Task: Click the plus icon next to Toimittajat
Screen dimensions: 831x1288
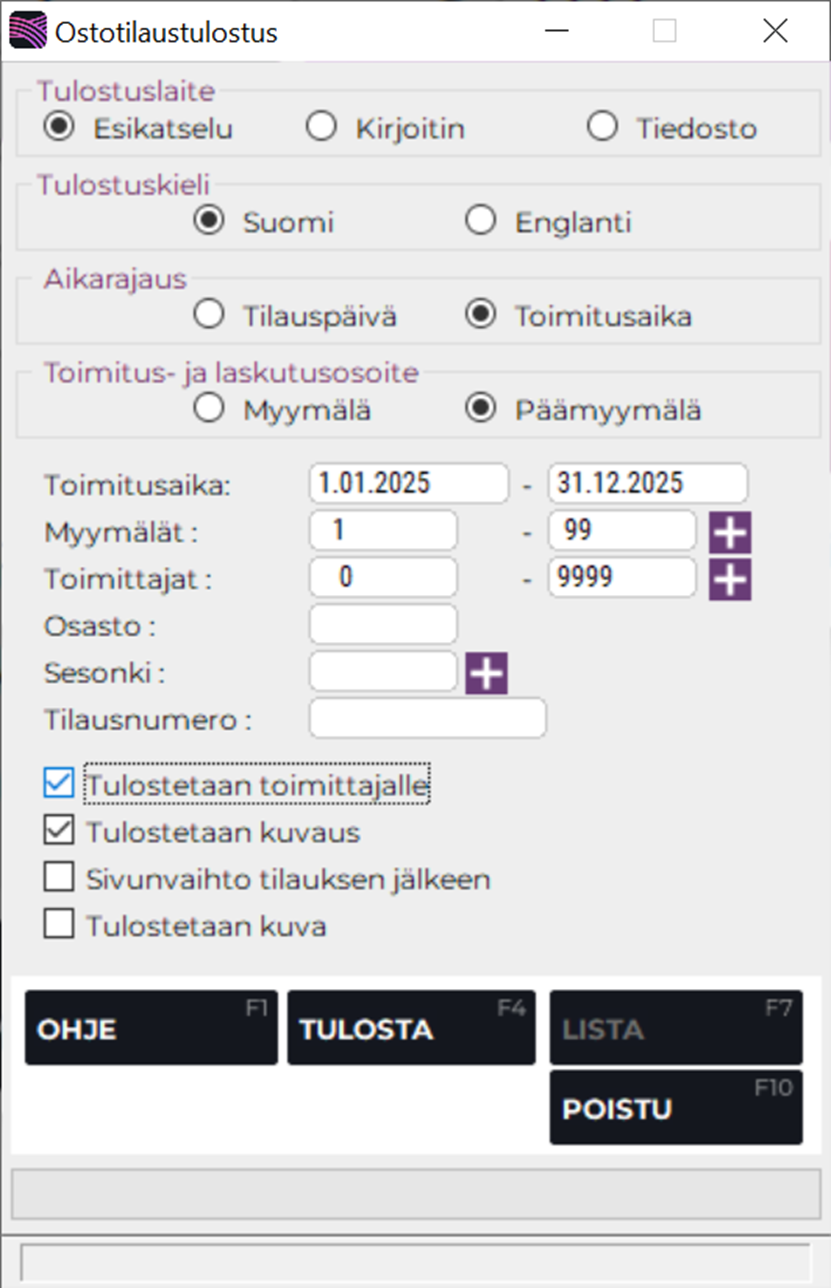Action: tap(730, 578)
